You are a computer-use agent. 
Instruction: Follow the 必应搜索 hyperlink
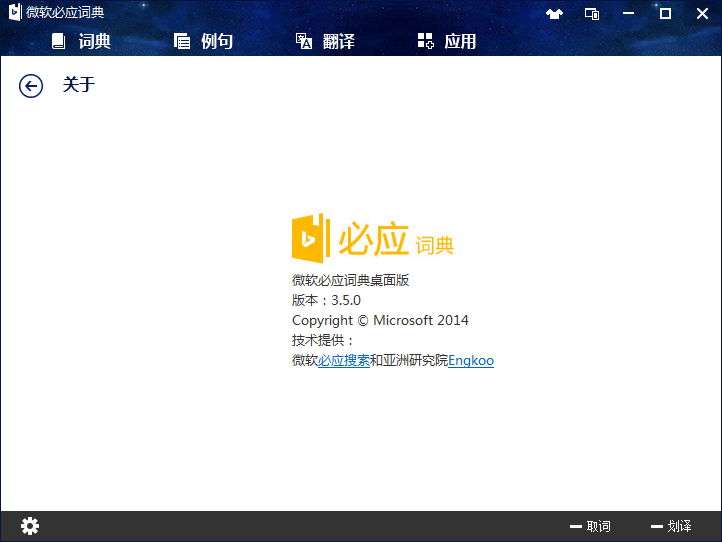(344, 360)
